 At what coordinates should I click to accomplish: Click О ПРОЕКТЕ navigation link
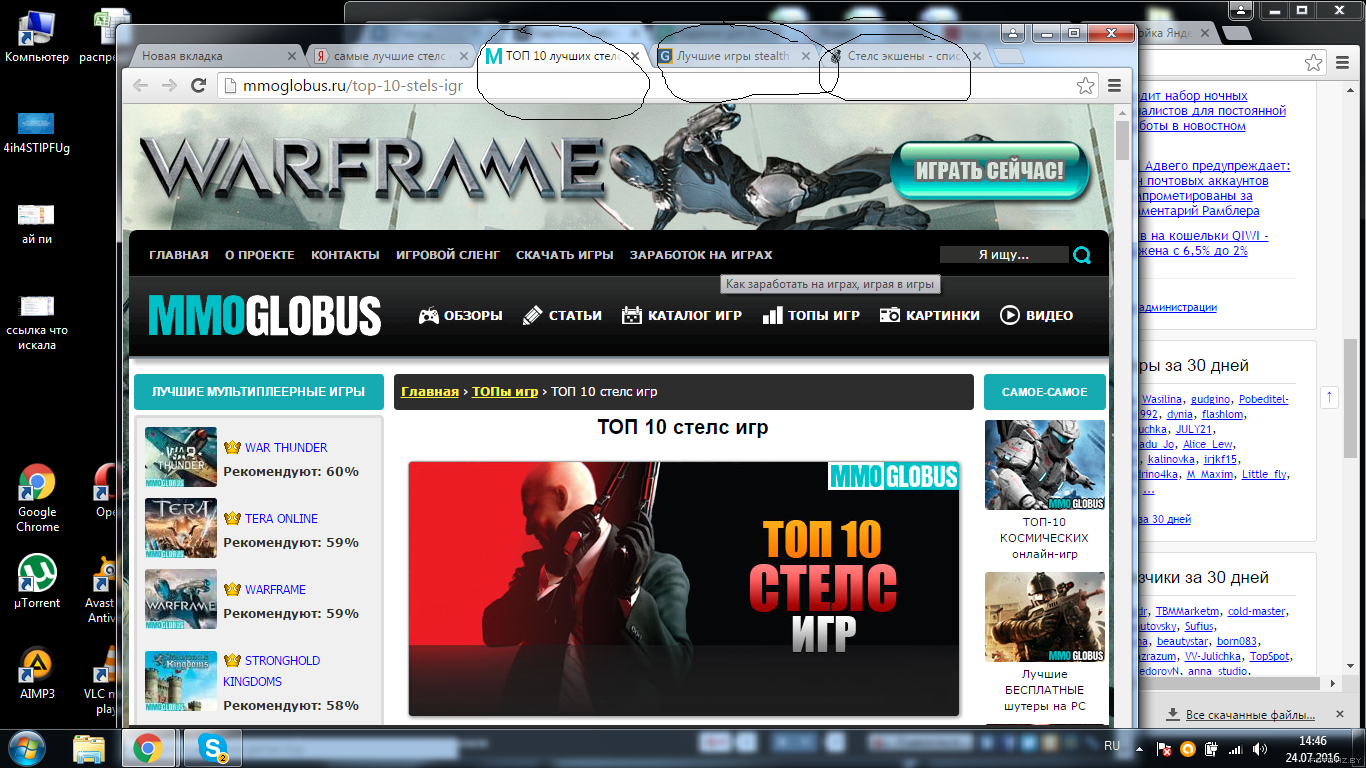tap(260, 255)
